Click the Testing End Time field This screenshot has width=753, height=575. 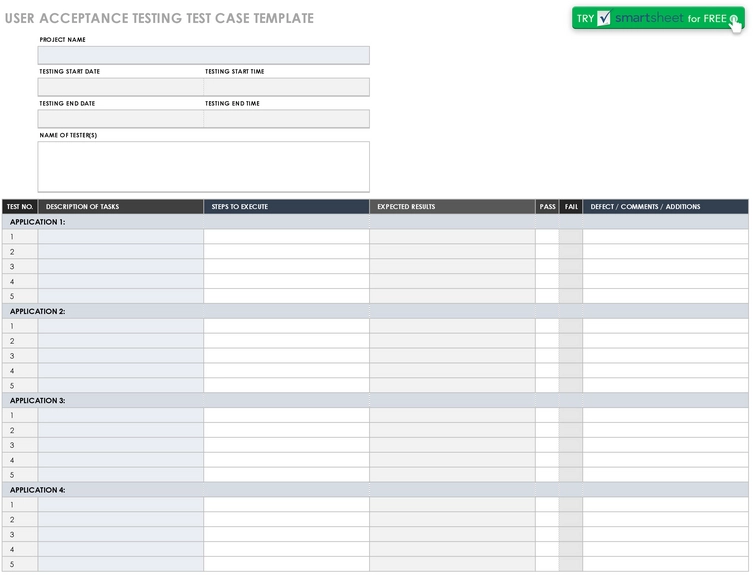287,119
